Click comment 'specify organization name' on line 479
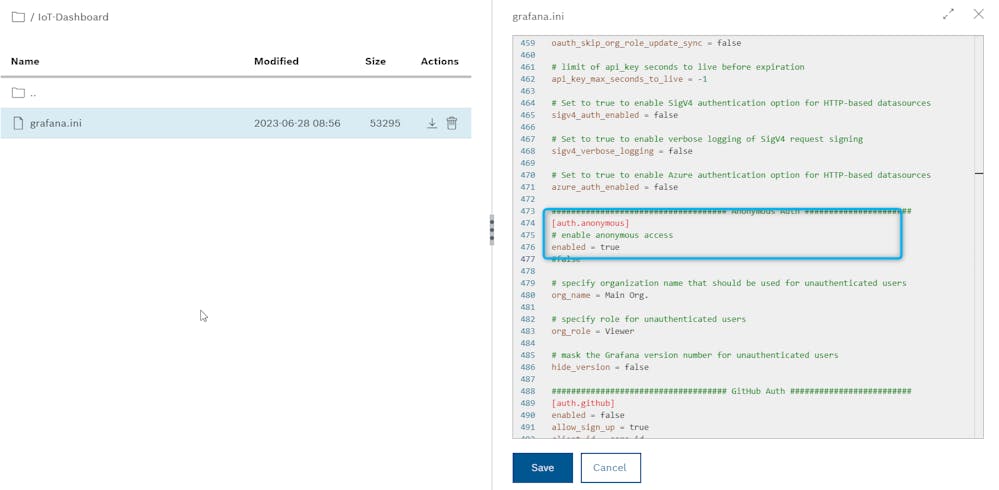Image resolution: width=999 pixels, height=490 pixels. click(729, 283)
